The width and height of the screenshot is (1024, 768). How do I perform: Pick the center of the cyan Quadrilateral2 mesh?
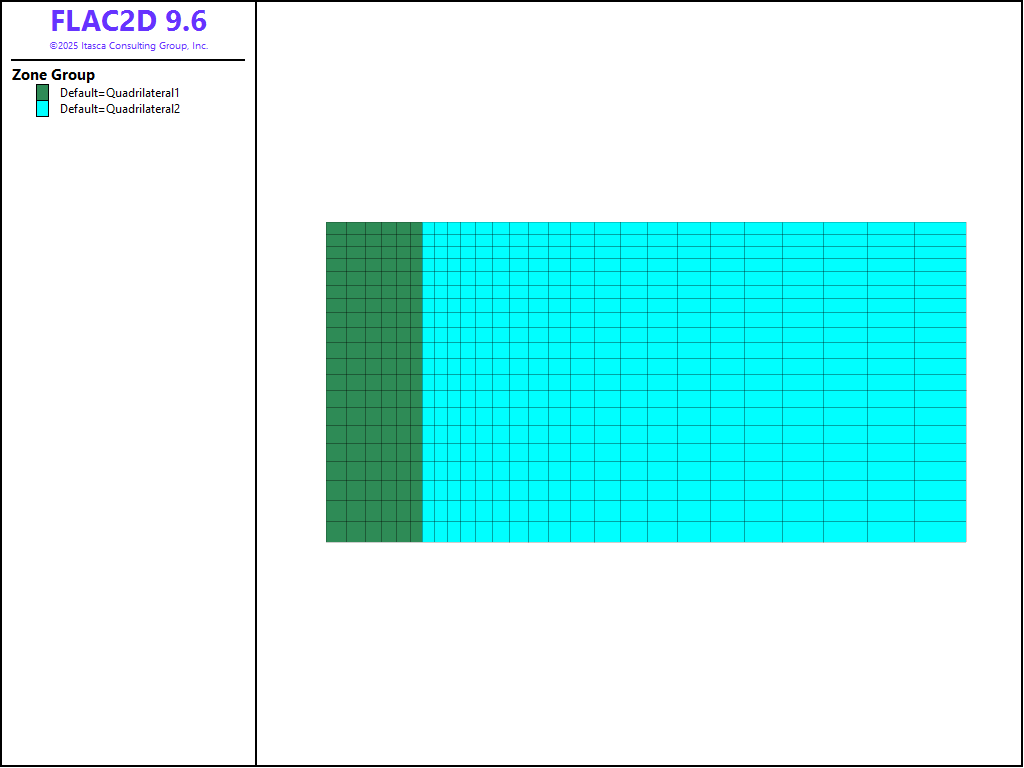click(x=694, y=382)
